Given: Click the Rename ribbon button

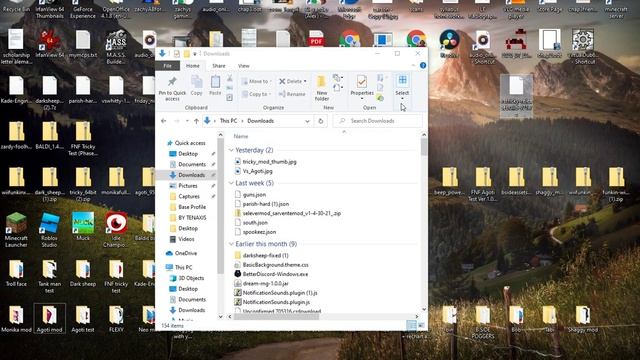Looking at the screenshot, I should [292, 94].
